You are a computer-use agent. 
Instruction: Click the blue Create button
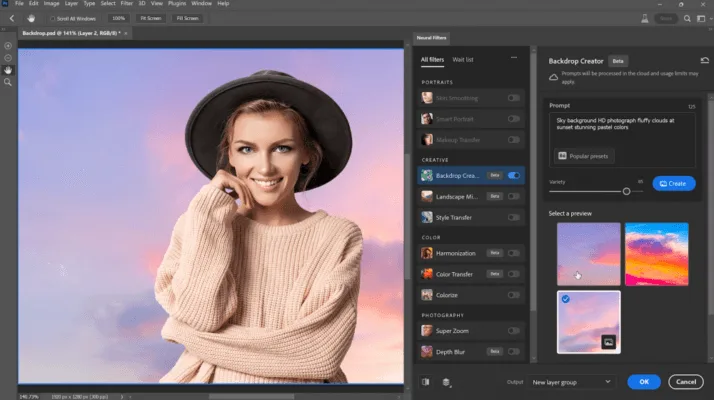674,184
